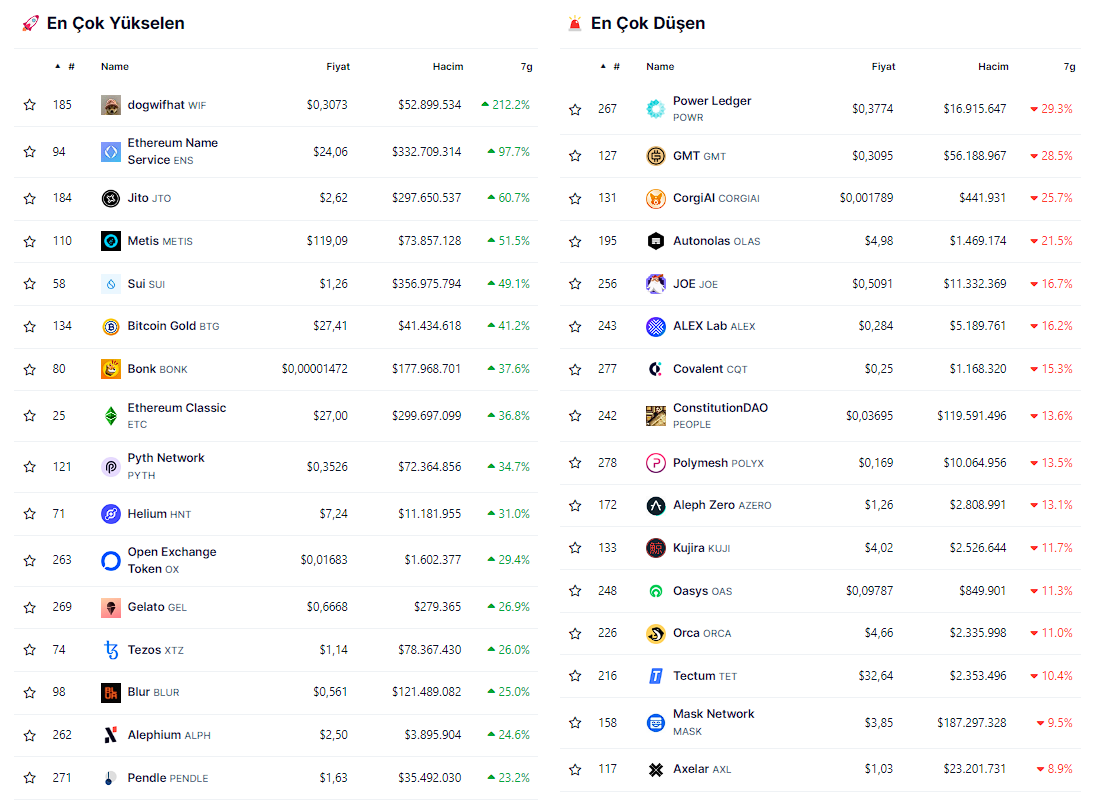Click the dogwifhat coin logo icon
The height and width of the screenshot is (802, 1098).
(x=111, y=105)
